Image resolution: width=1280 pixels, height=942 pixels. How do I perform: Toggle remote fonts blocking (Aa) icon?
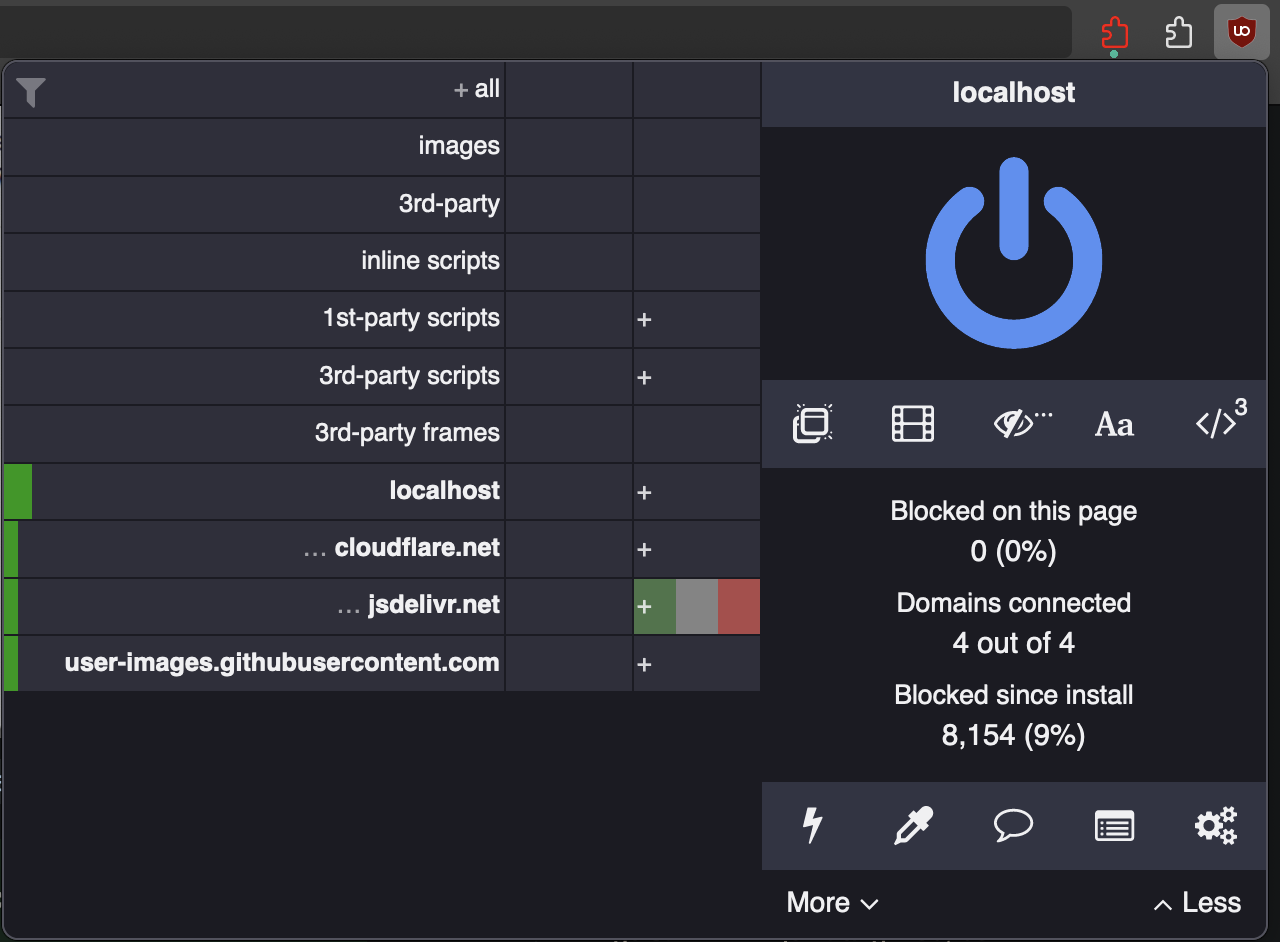(1114, 425)
